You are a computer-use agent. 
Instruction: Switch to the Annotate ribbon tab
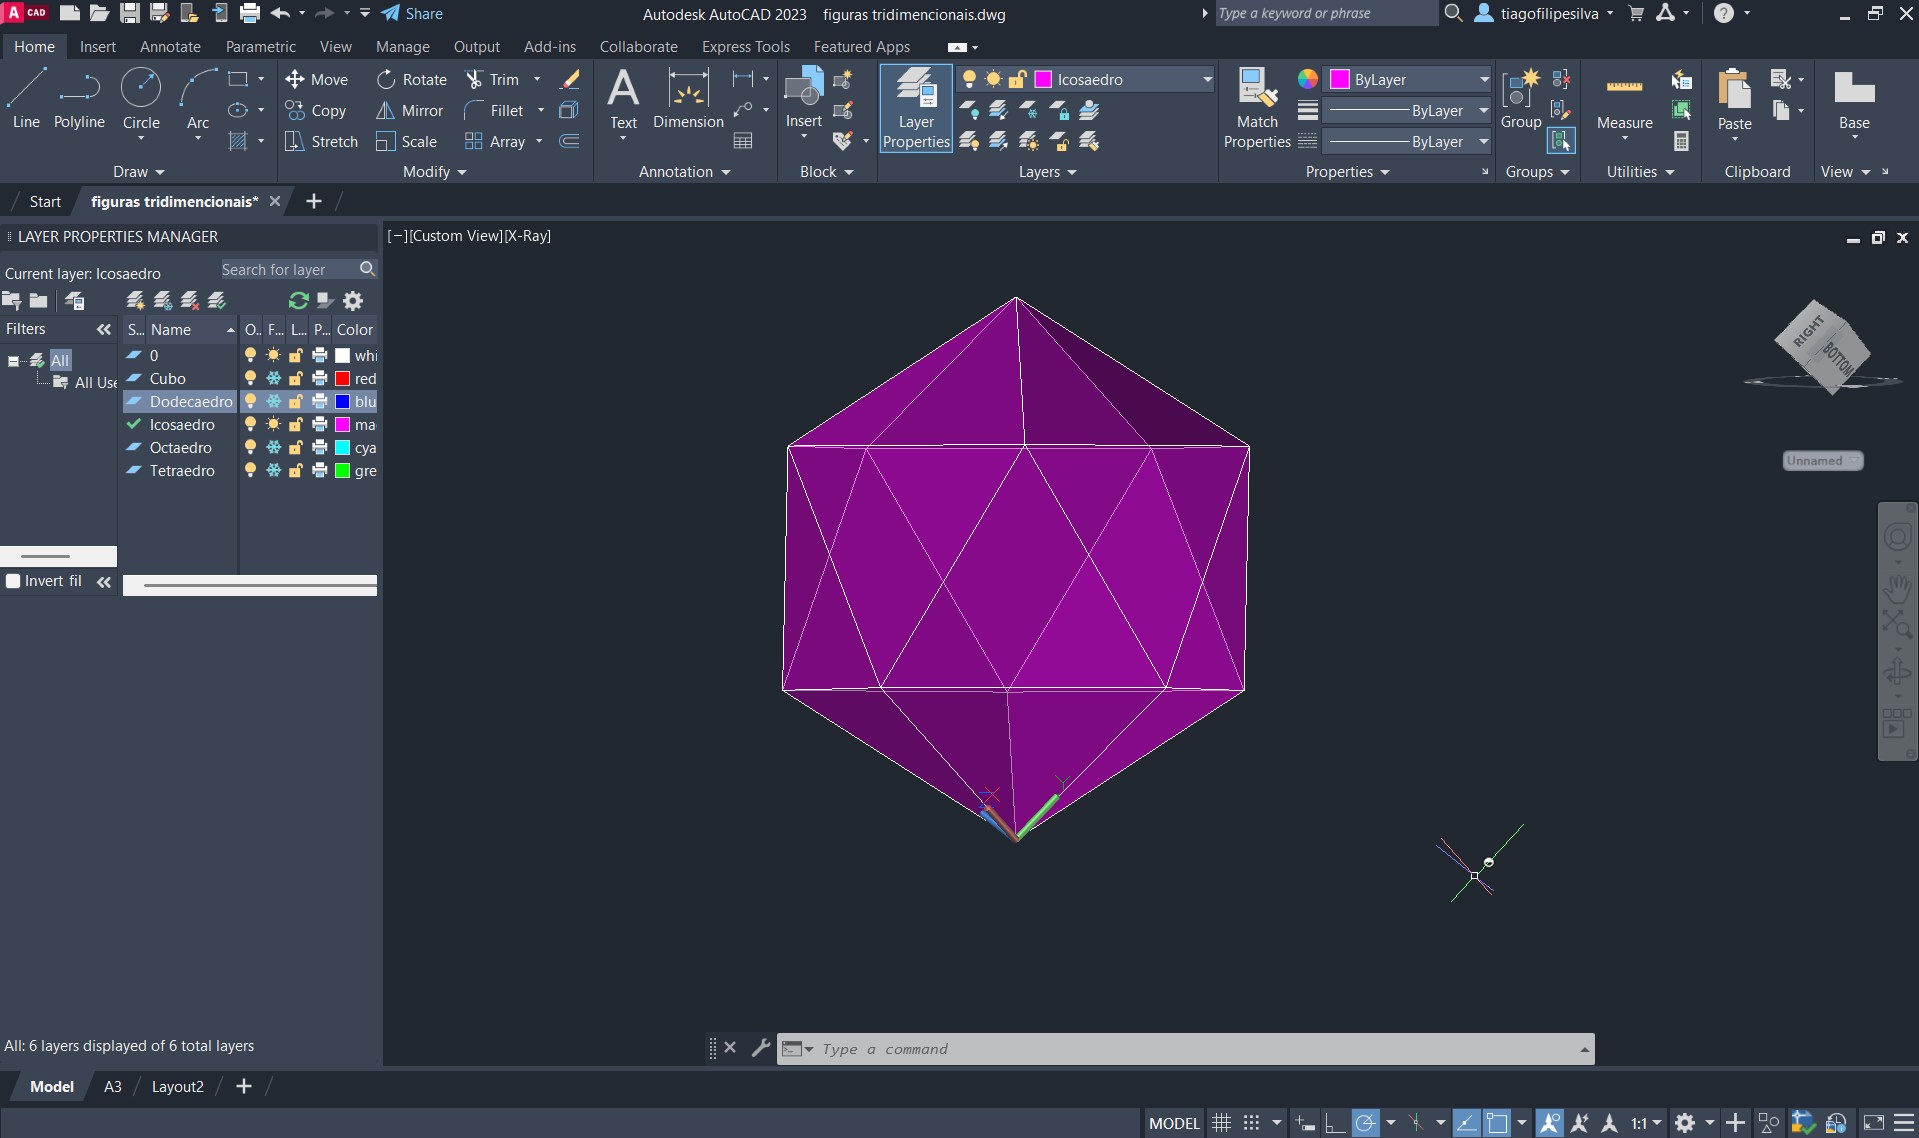pos(170,47)
